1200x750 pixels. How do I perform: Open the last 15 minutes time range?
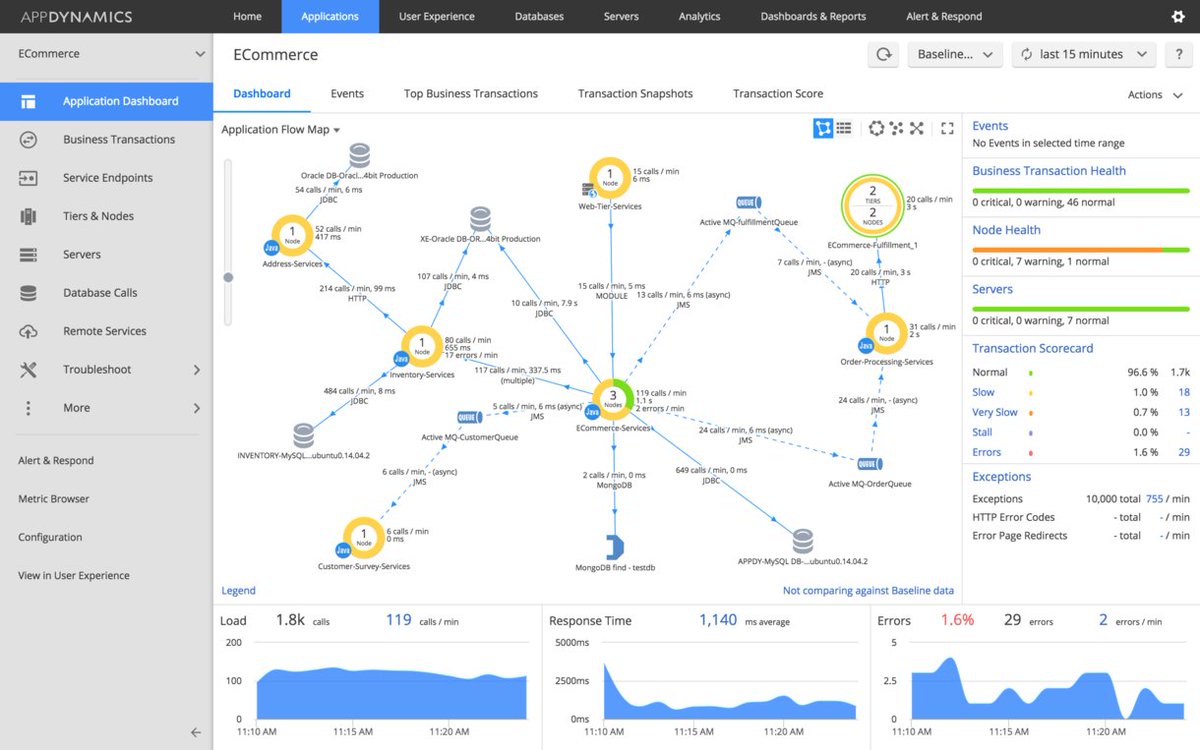coord(1084,54)
